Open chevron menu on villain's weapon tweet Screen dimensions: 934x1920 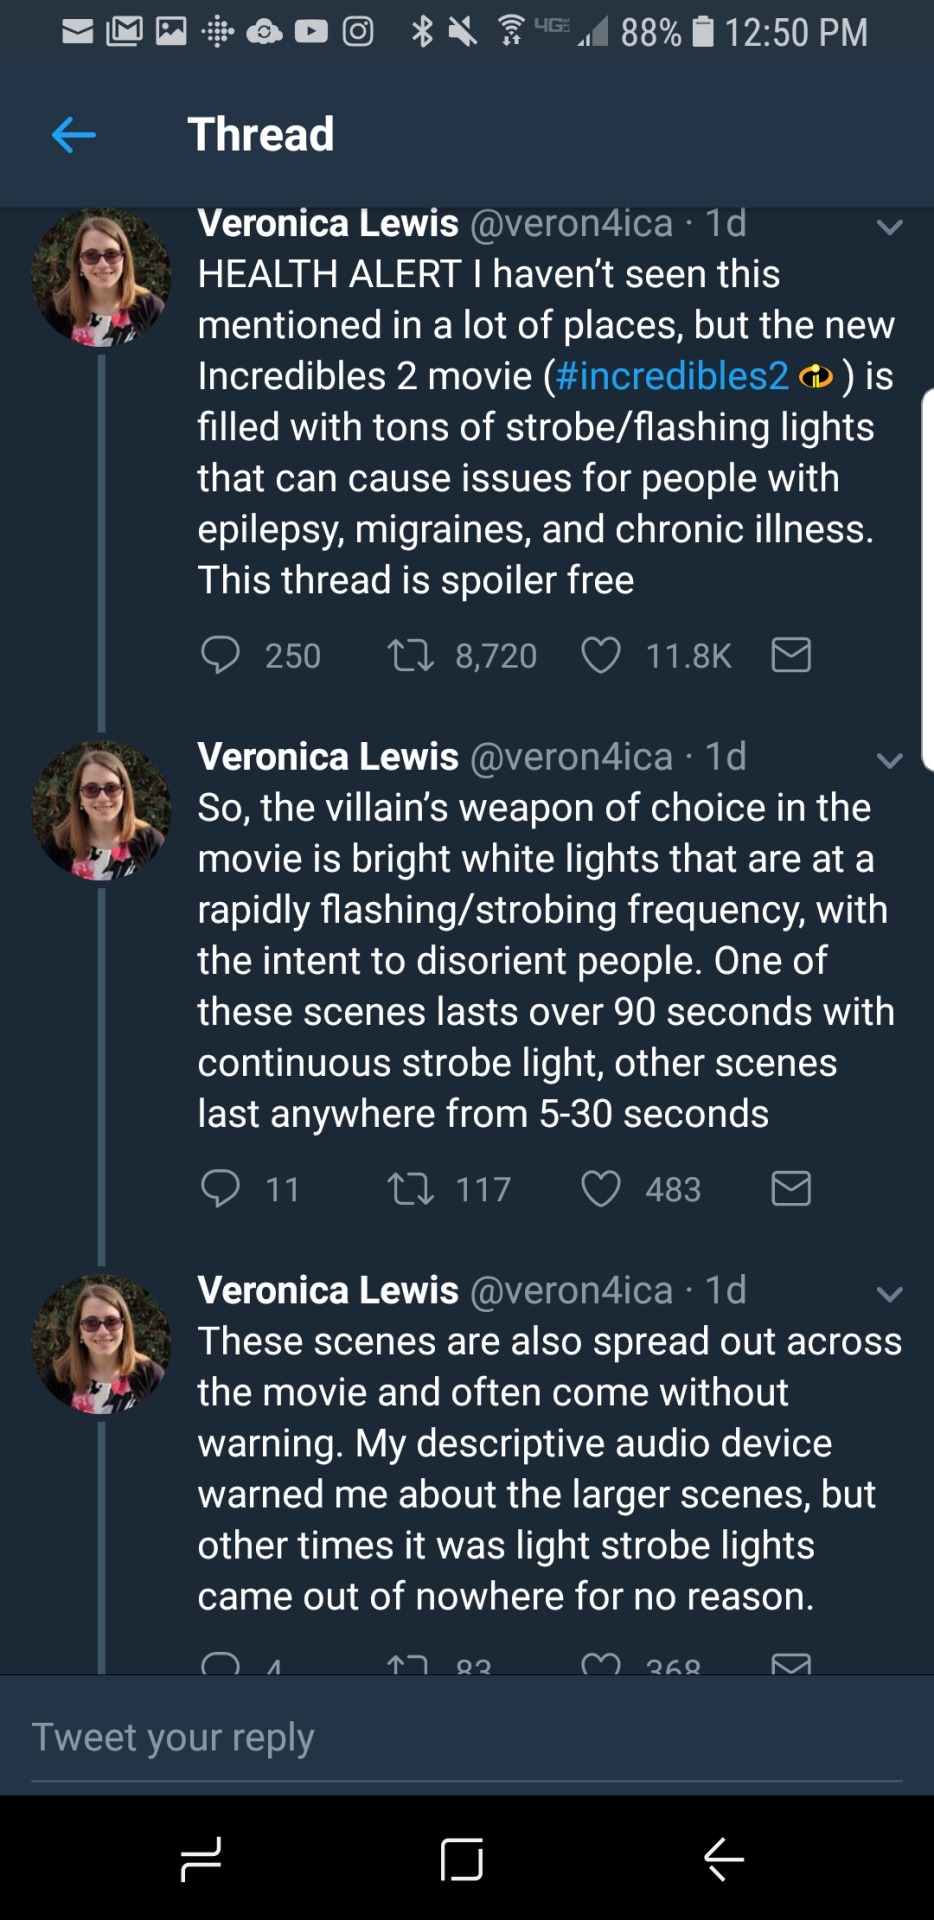(889, 760)
